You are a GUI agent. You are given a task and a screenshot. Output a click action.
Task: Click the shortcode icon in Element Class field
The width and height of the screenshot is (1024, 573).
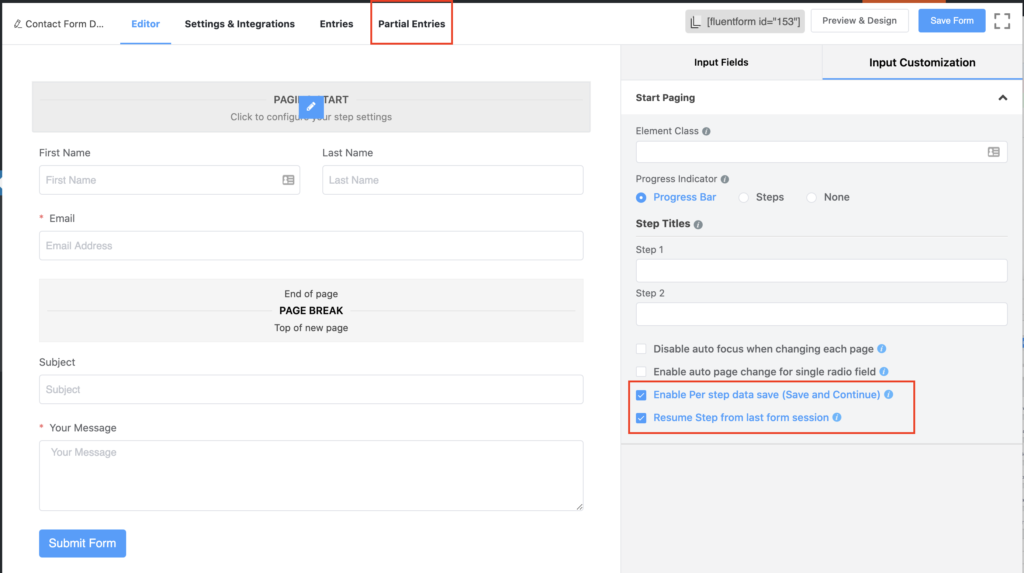[993, 152]
